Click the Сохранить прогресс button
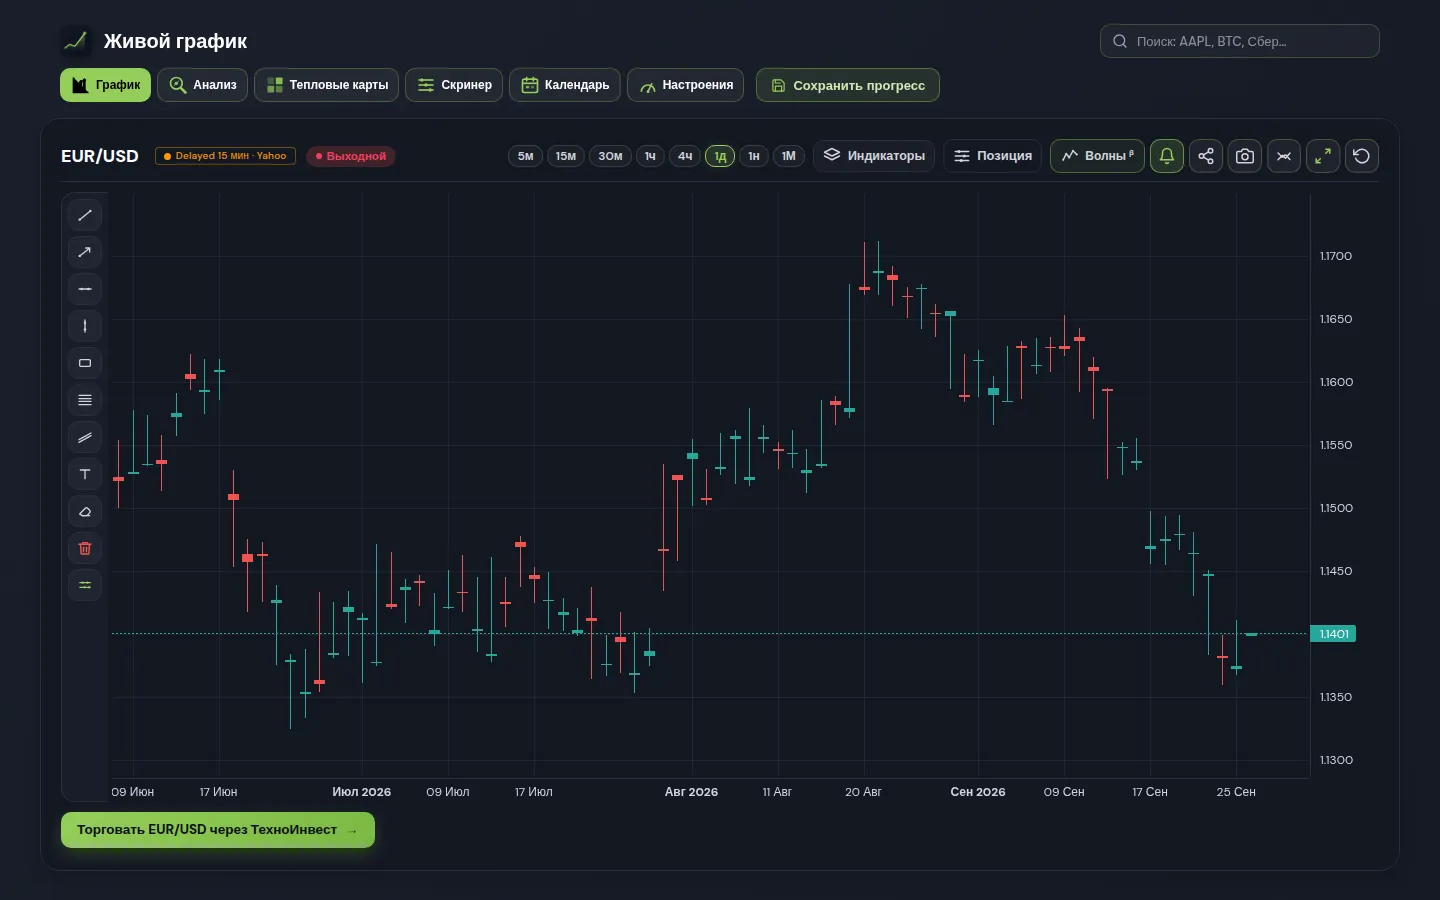This screenshot has height=900, width=1440. point(848,85)
